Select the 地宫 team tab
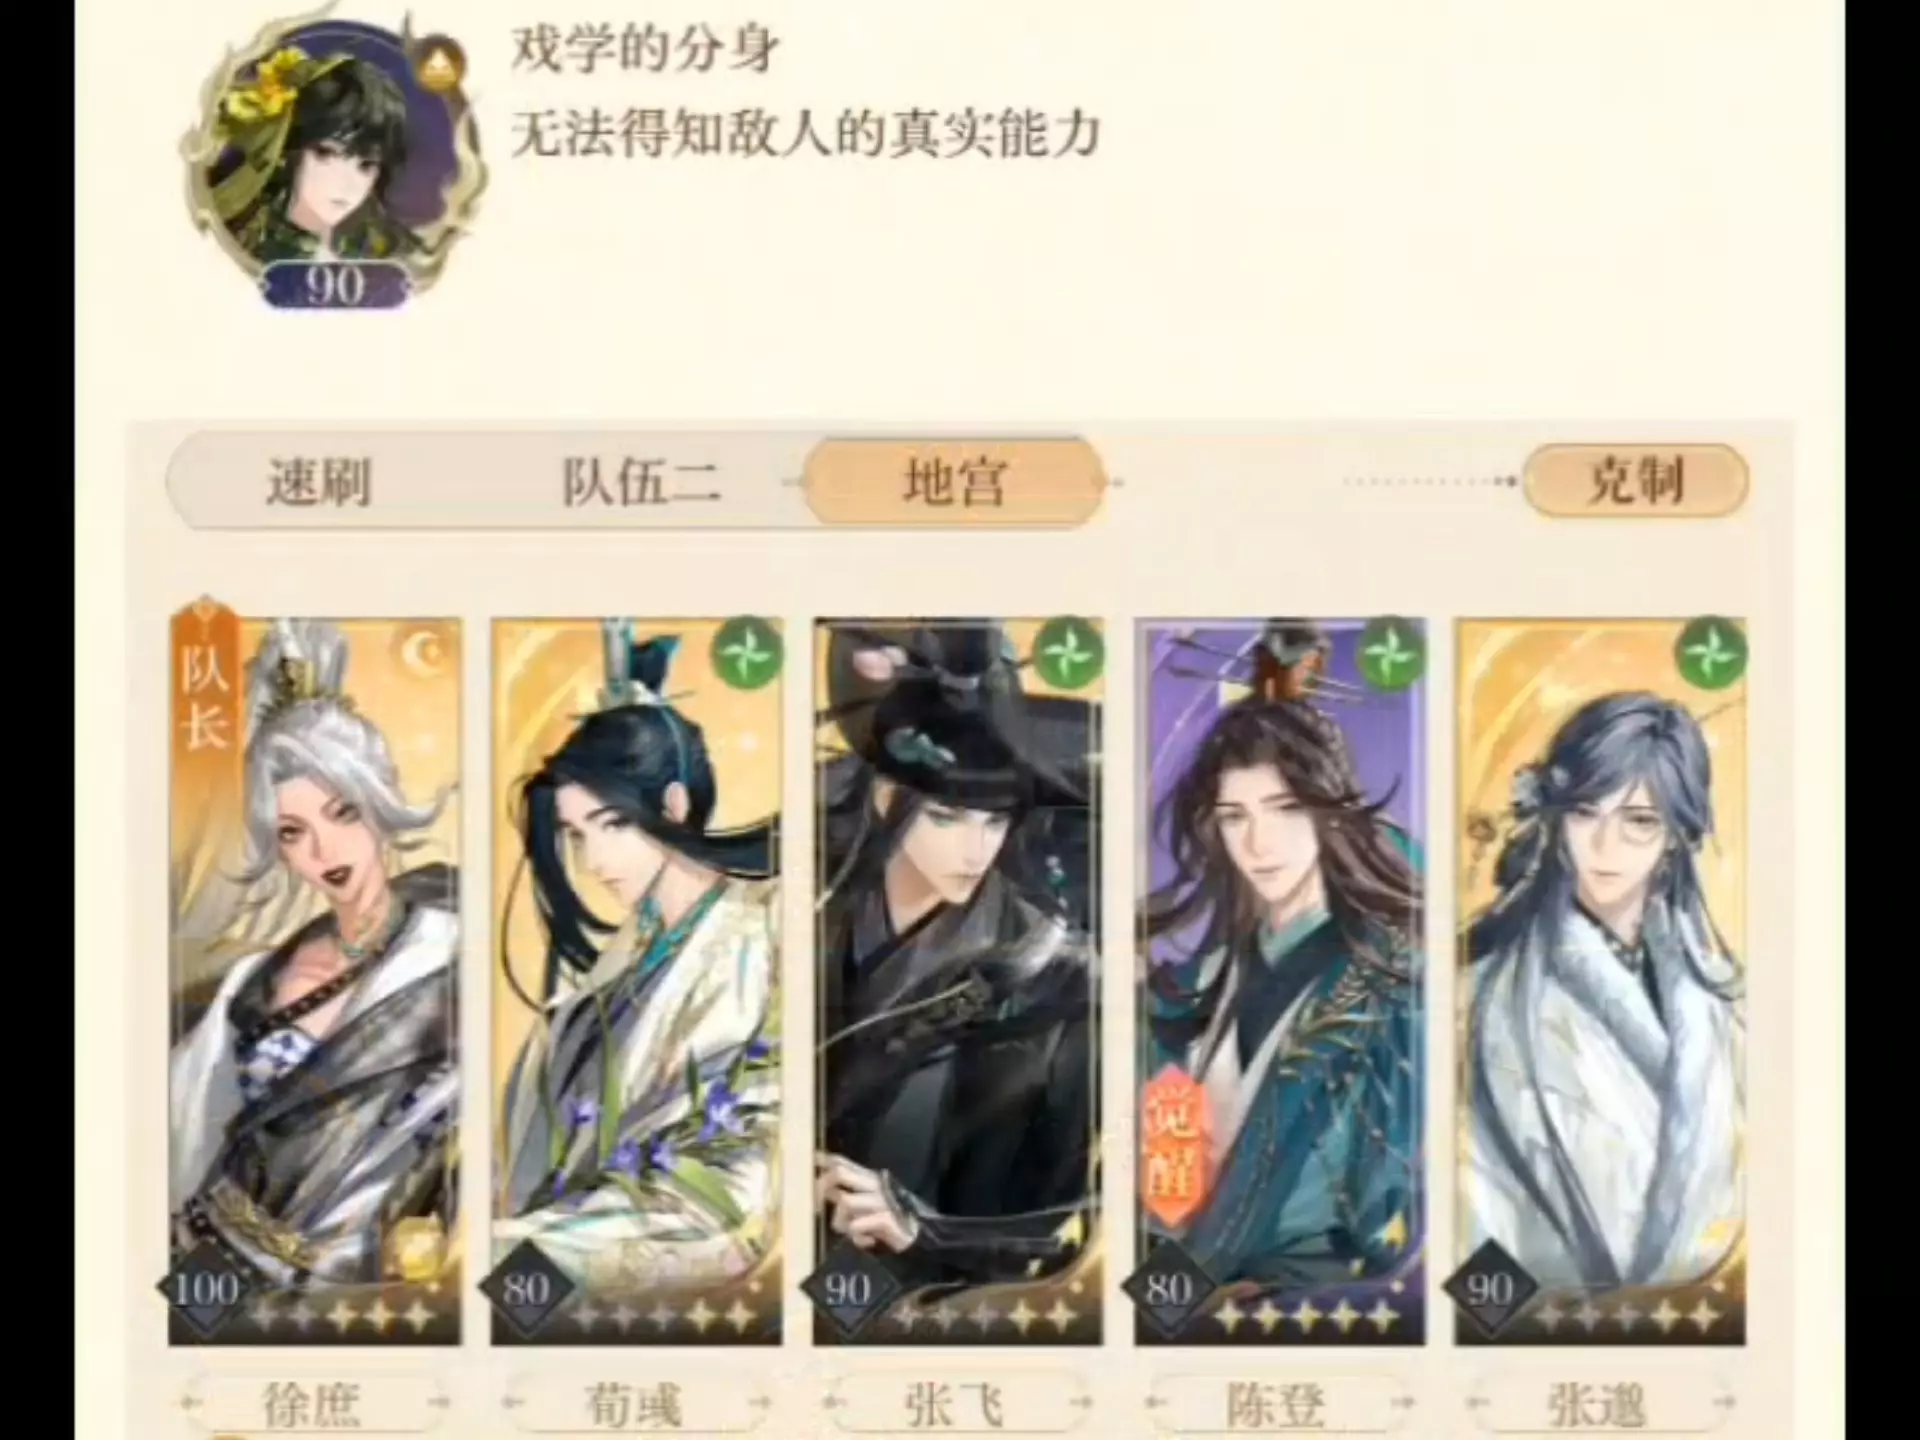This screenshot has height=1440, width=1920. pyautogui.click(x=955, y=482)
